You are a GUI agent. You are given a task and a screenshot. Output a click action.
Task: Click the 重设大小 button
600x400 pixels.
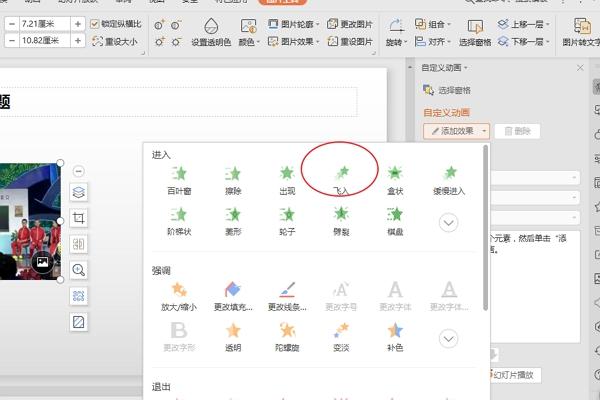(x=118, y=42)
